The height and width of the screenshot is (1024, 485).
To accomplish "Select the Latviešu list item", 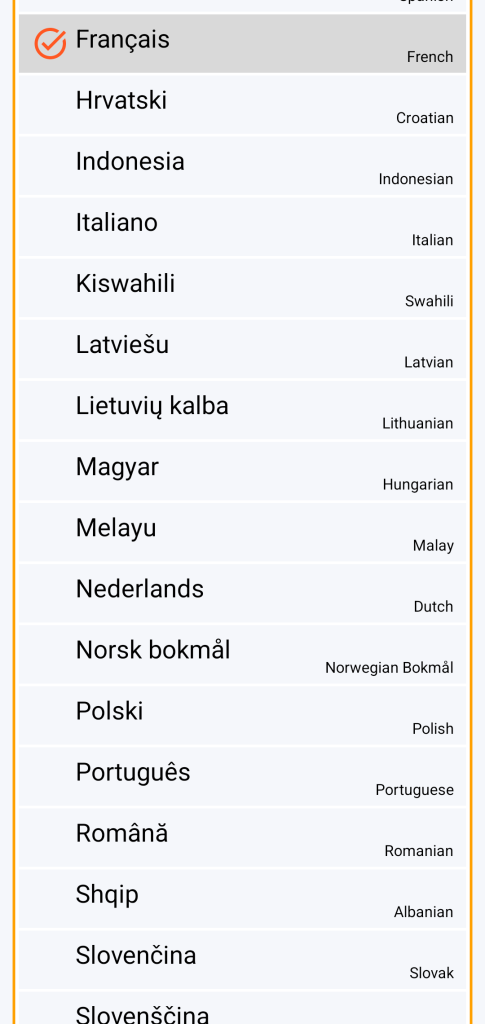I will click(x=242, y=349).
